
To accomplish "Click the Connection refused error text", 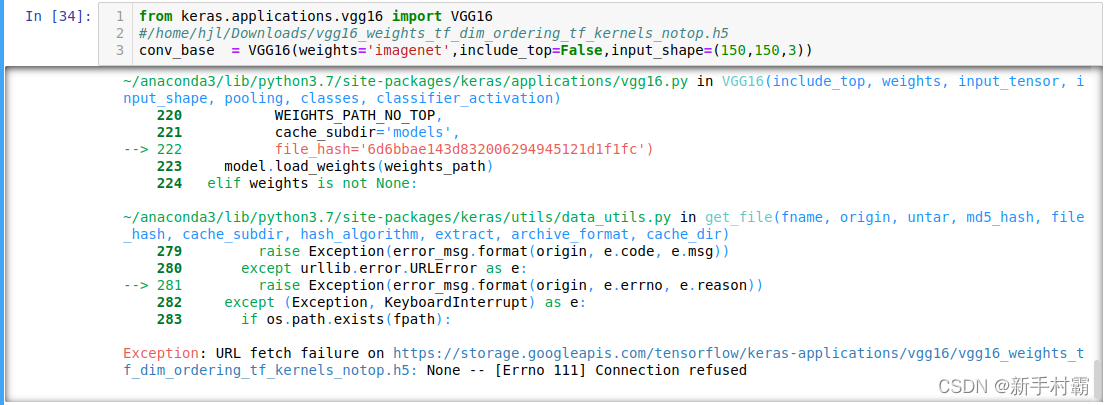I will coord(670,370).
